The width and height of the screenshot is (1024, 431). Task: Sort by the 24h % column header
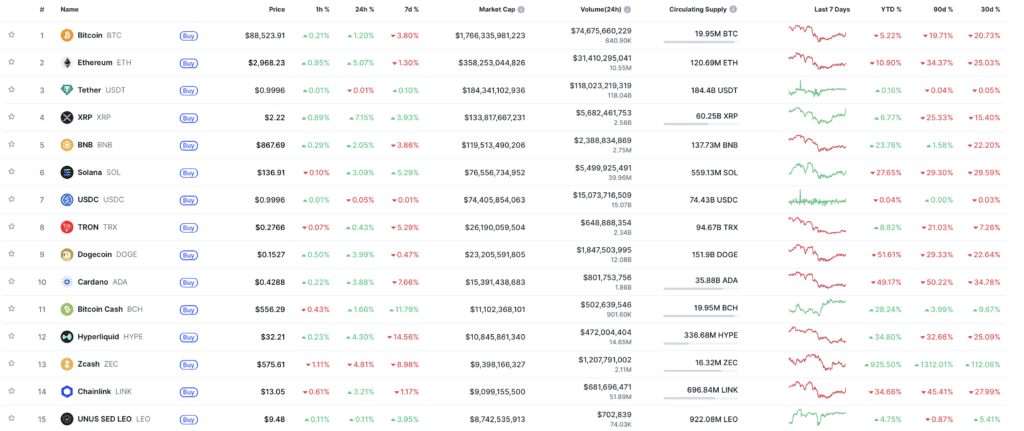[x=362, y=10]
